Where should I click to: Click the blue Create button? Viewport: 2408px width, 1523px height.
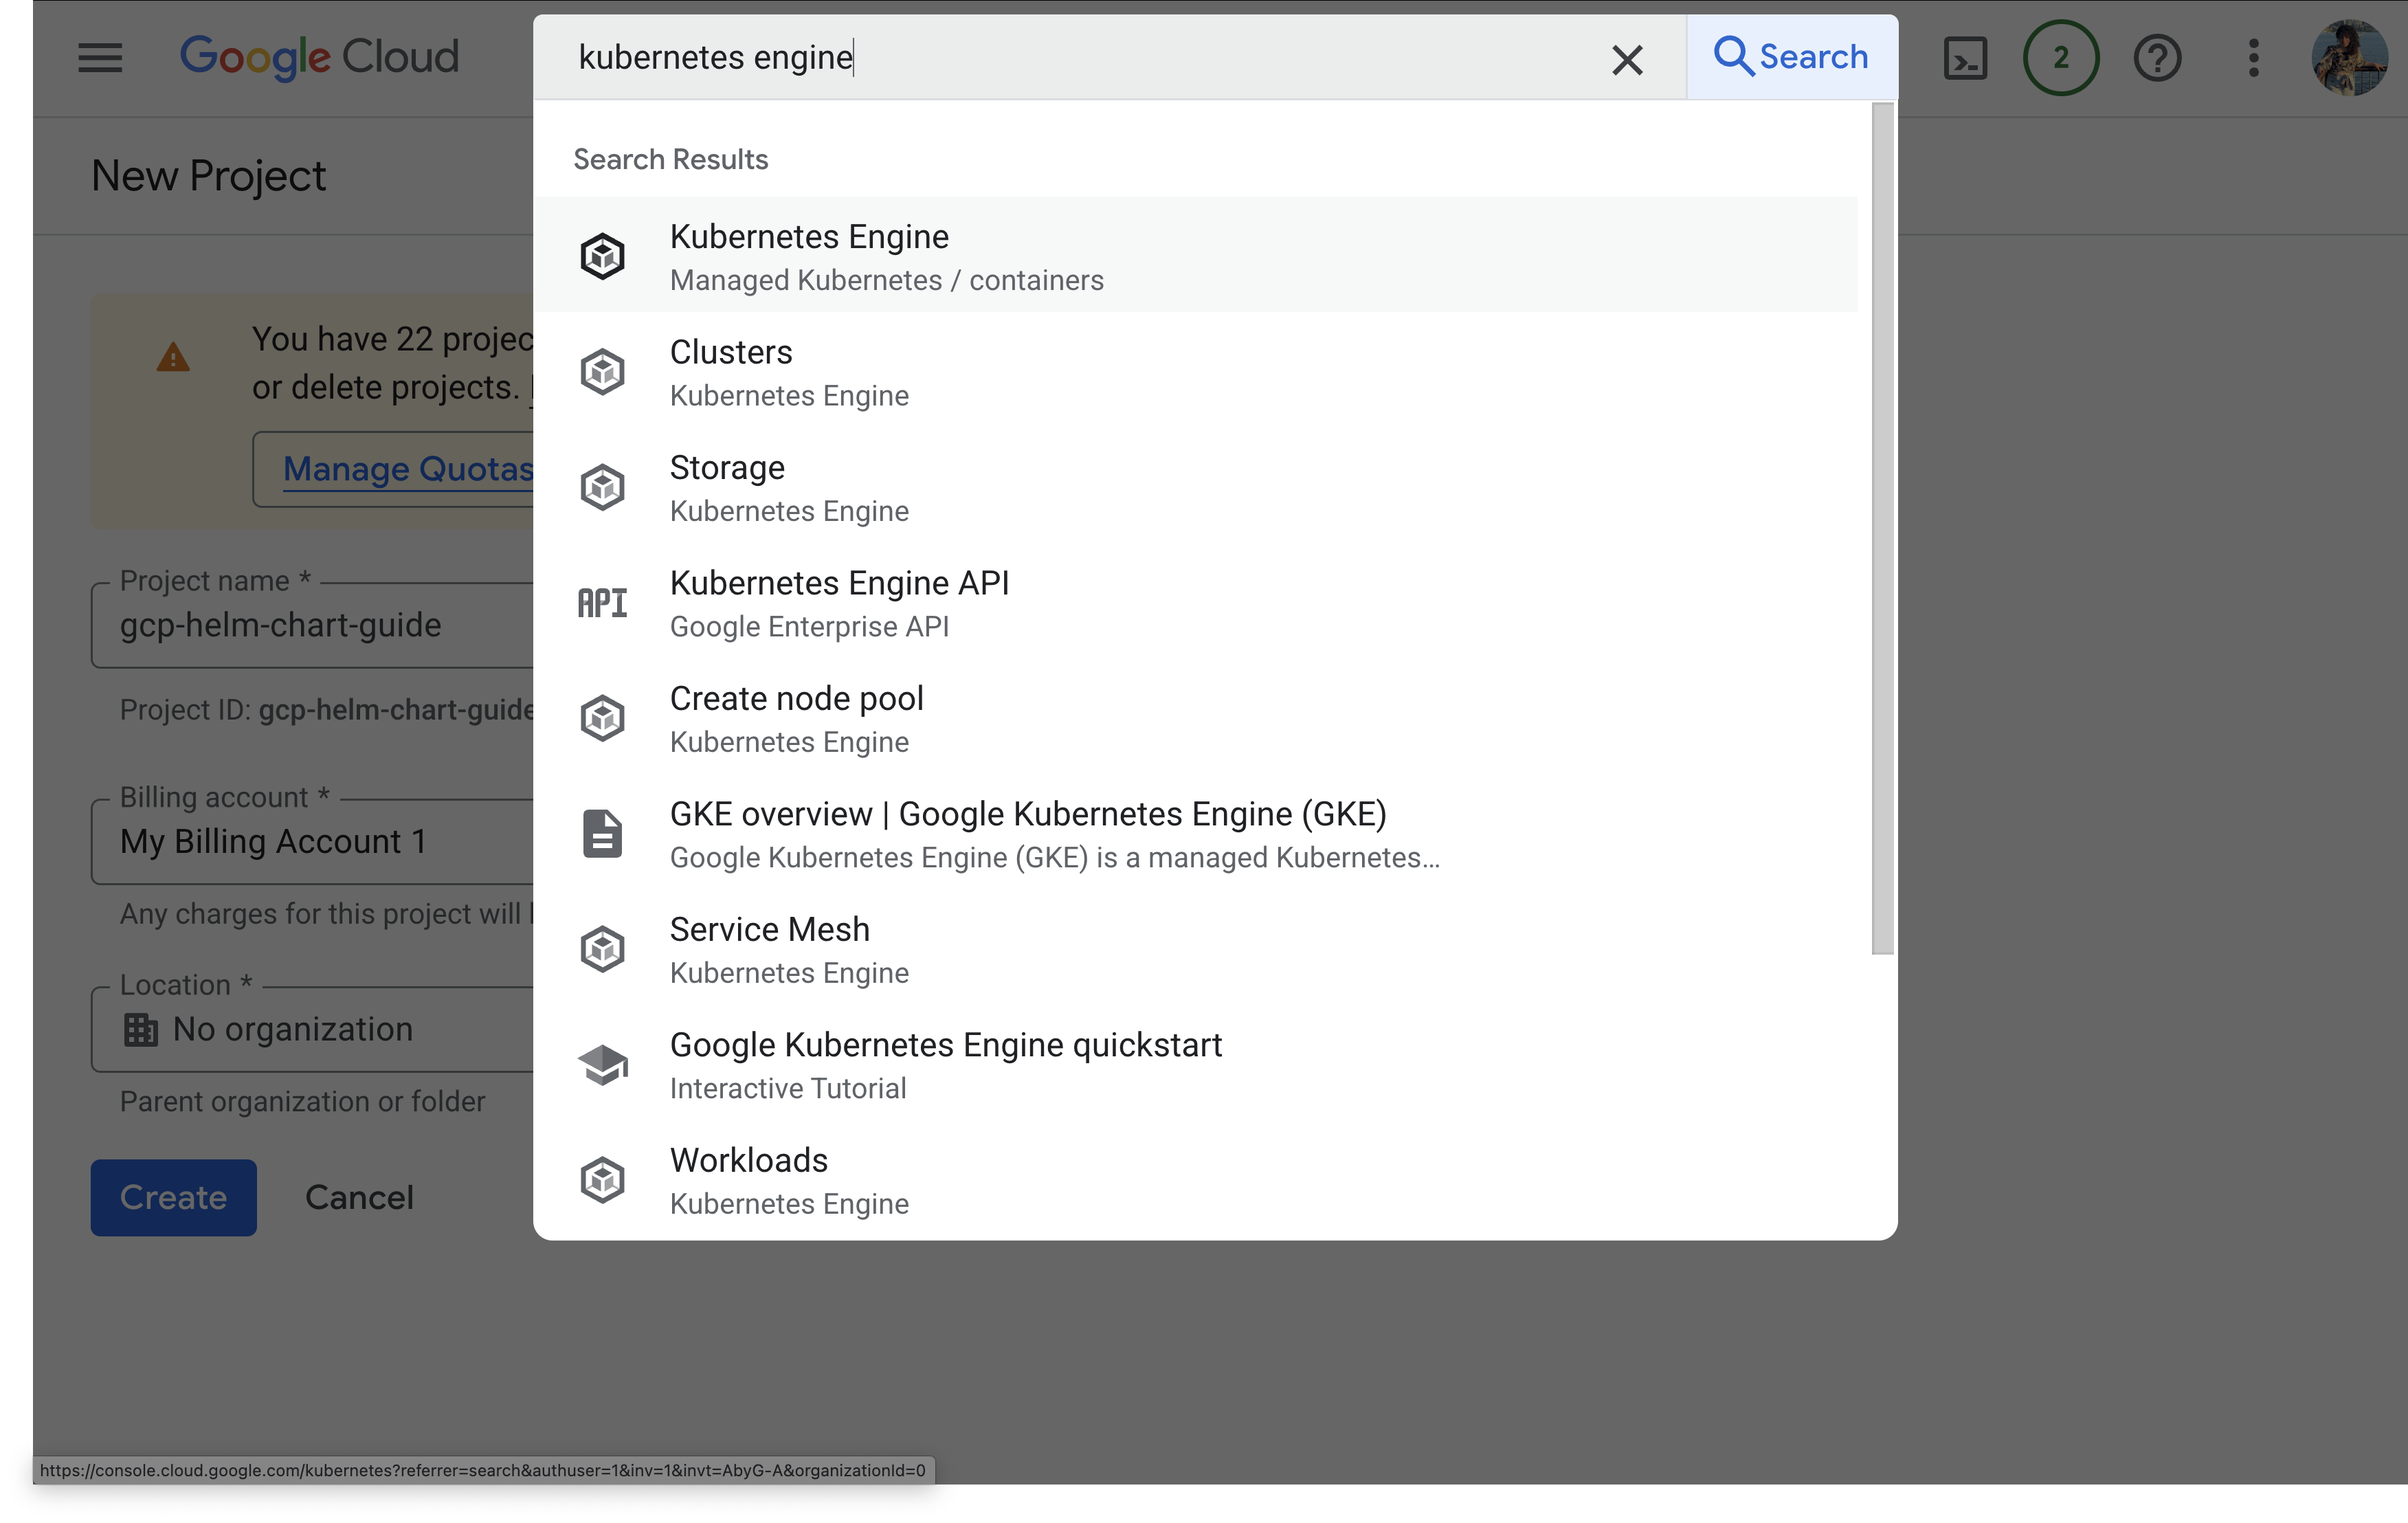tap(173, 1197)
